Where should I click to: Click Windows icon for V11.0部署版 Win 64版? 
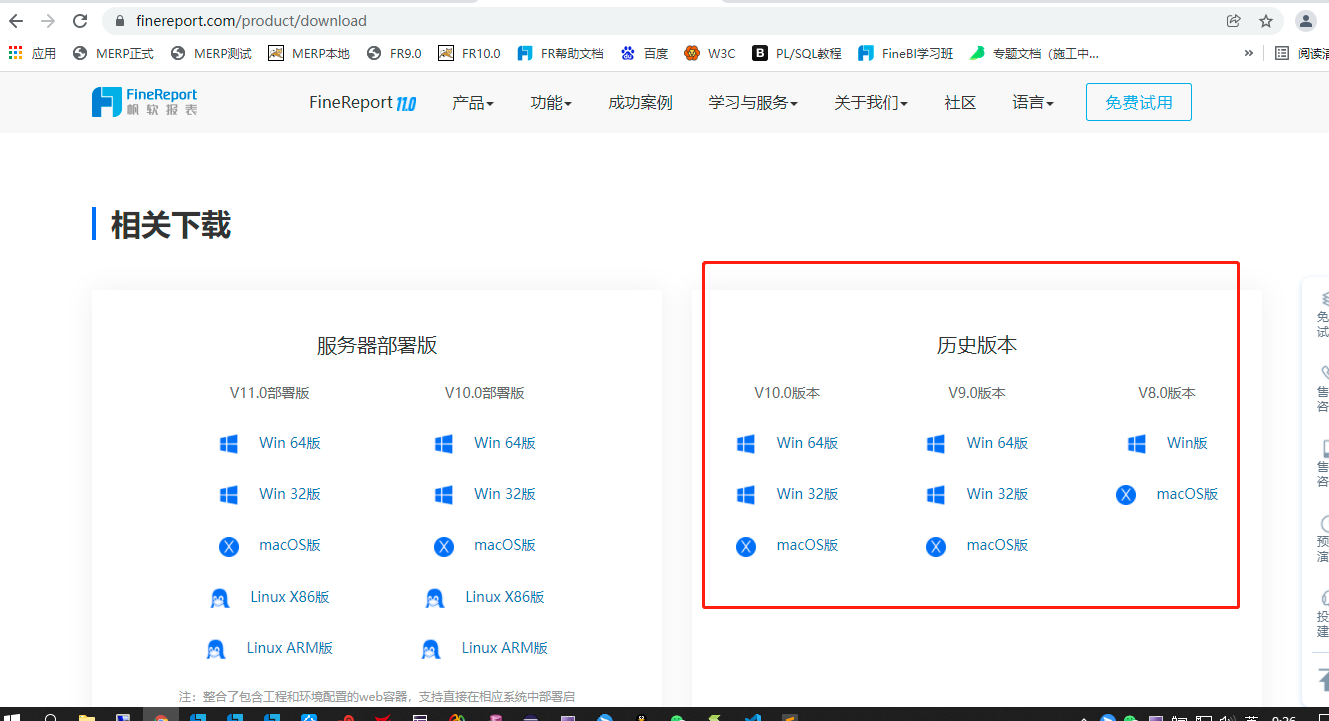229,443
